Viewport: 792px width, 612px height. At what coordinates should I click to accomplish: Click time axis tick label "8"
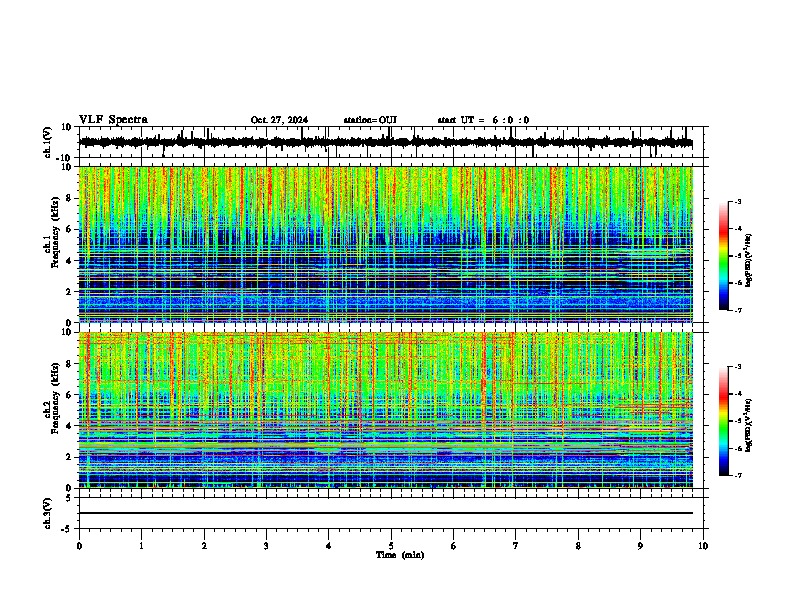coord(578,546)
